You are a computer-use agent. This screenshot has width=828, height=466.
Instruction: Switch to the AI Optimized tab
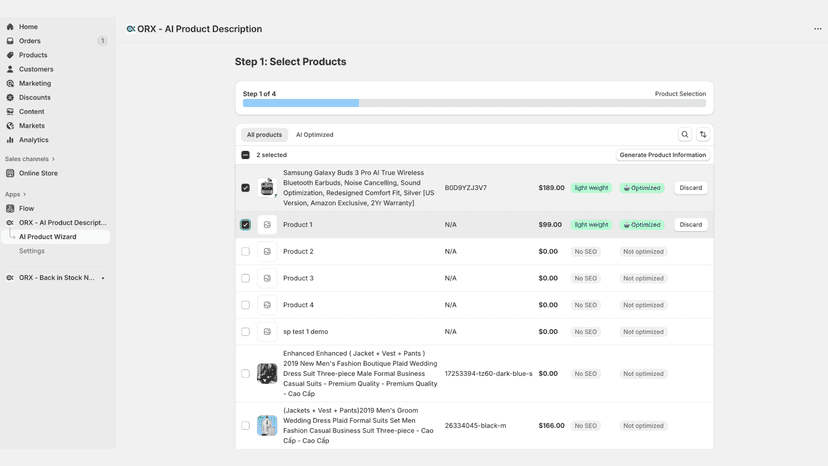click(315, 135)
